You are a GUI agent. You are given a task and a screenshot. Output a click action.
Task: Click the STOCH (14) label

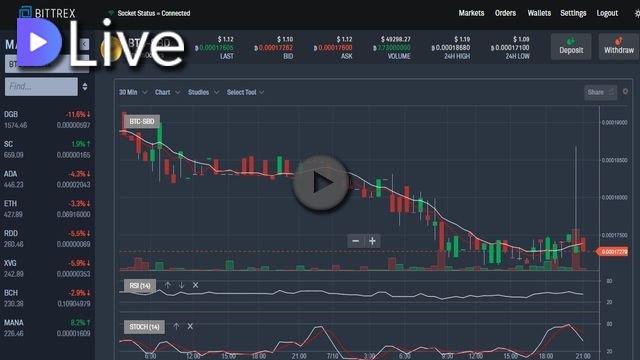pyautogui.click(x=144, y=327)
